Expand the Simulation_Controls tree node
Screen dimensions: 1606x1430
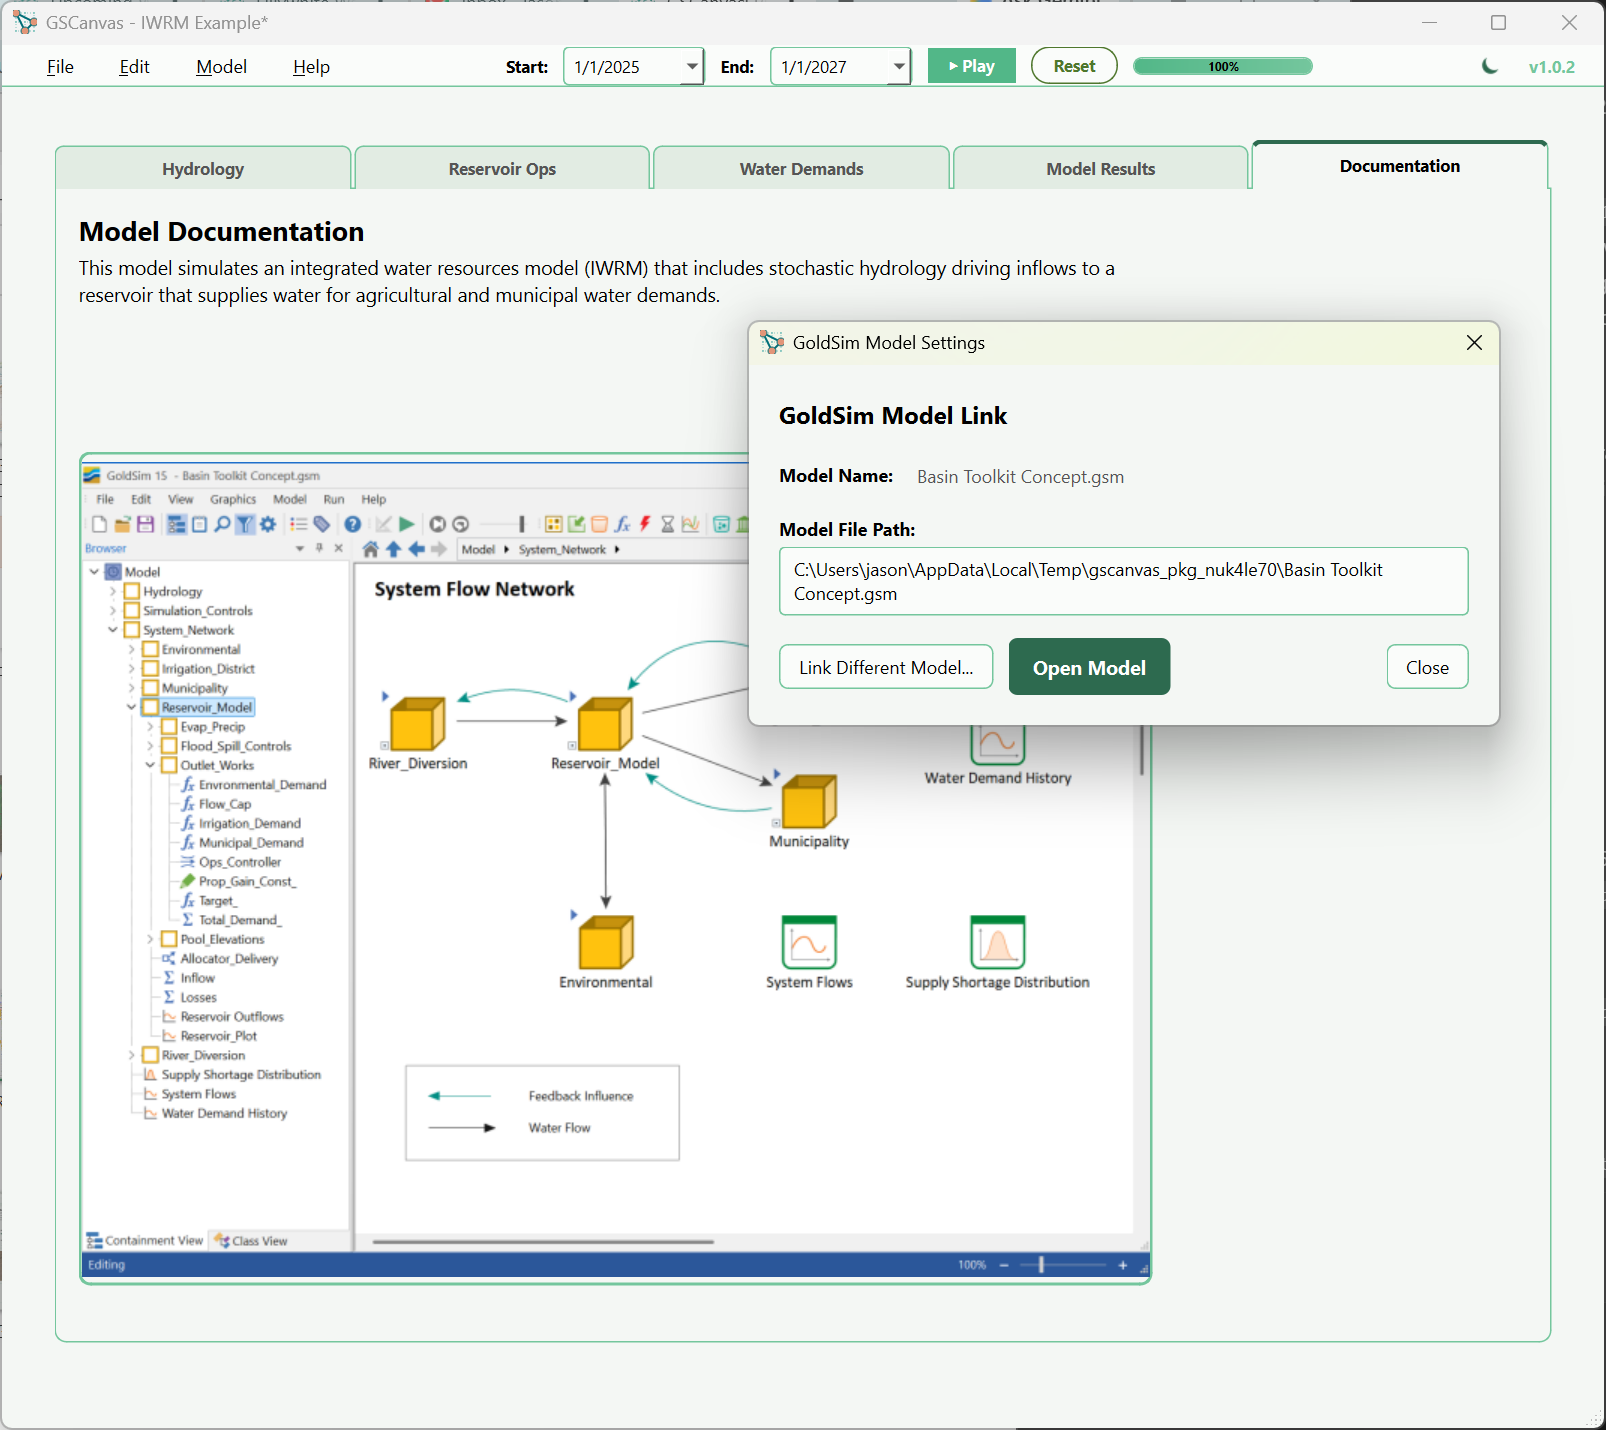(x=113, y=611)
